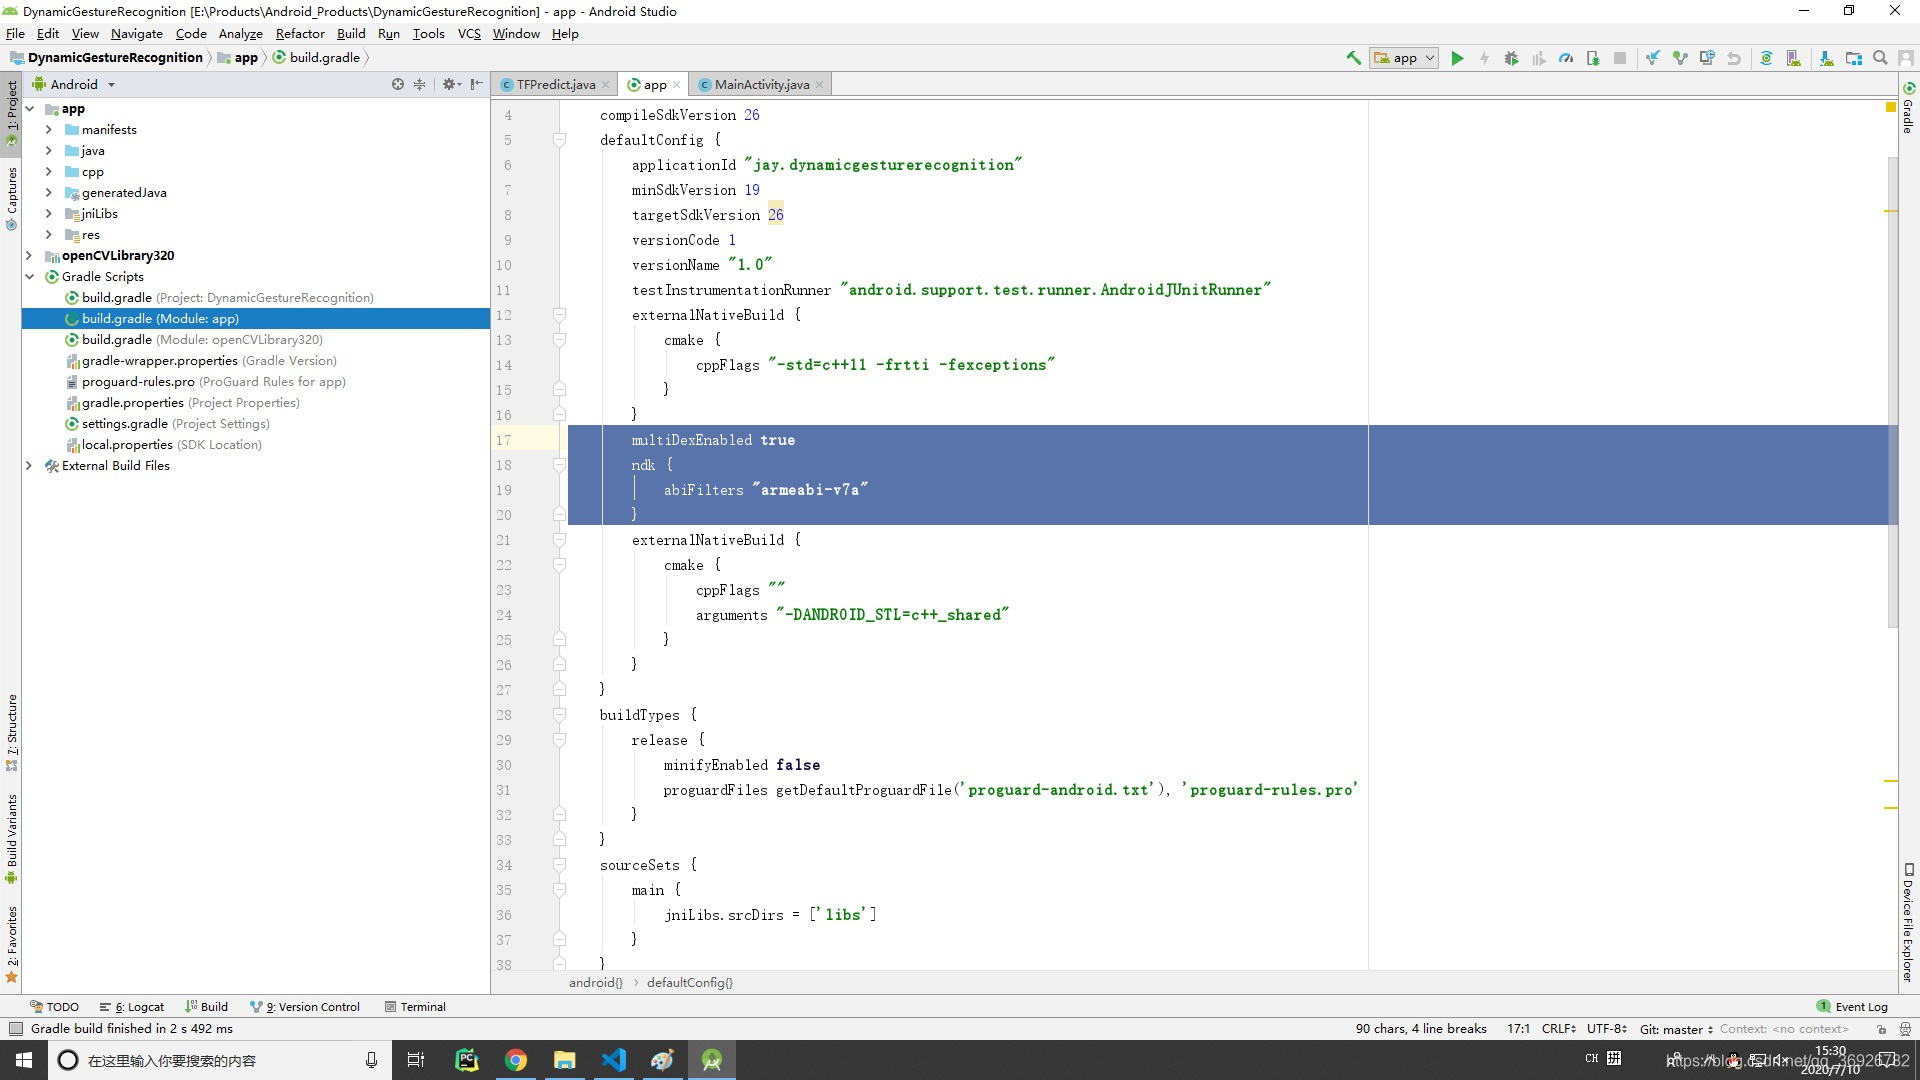Image resolution: width=1920 pixels, height=1080 pixels.
Task: Toggle the Gradle tool window on right edge
Action: coord(1908,108)
